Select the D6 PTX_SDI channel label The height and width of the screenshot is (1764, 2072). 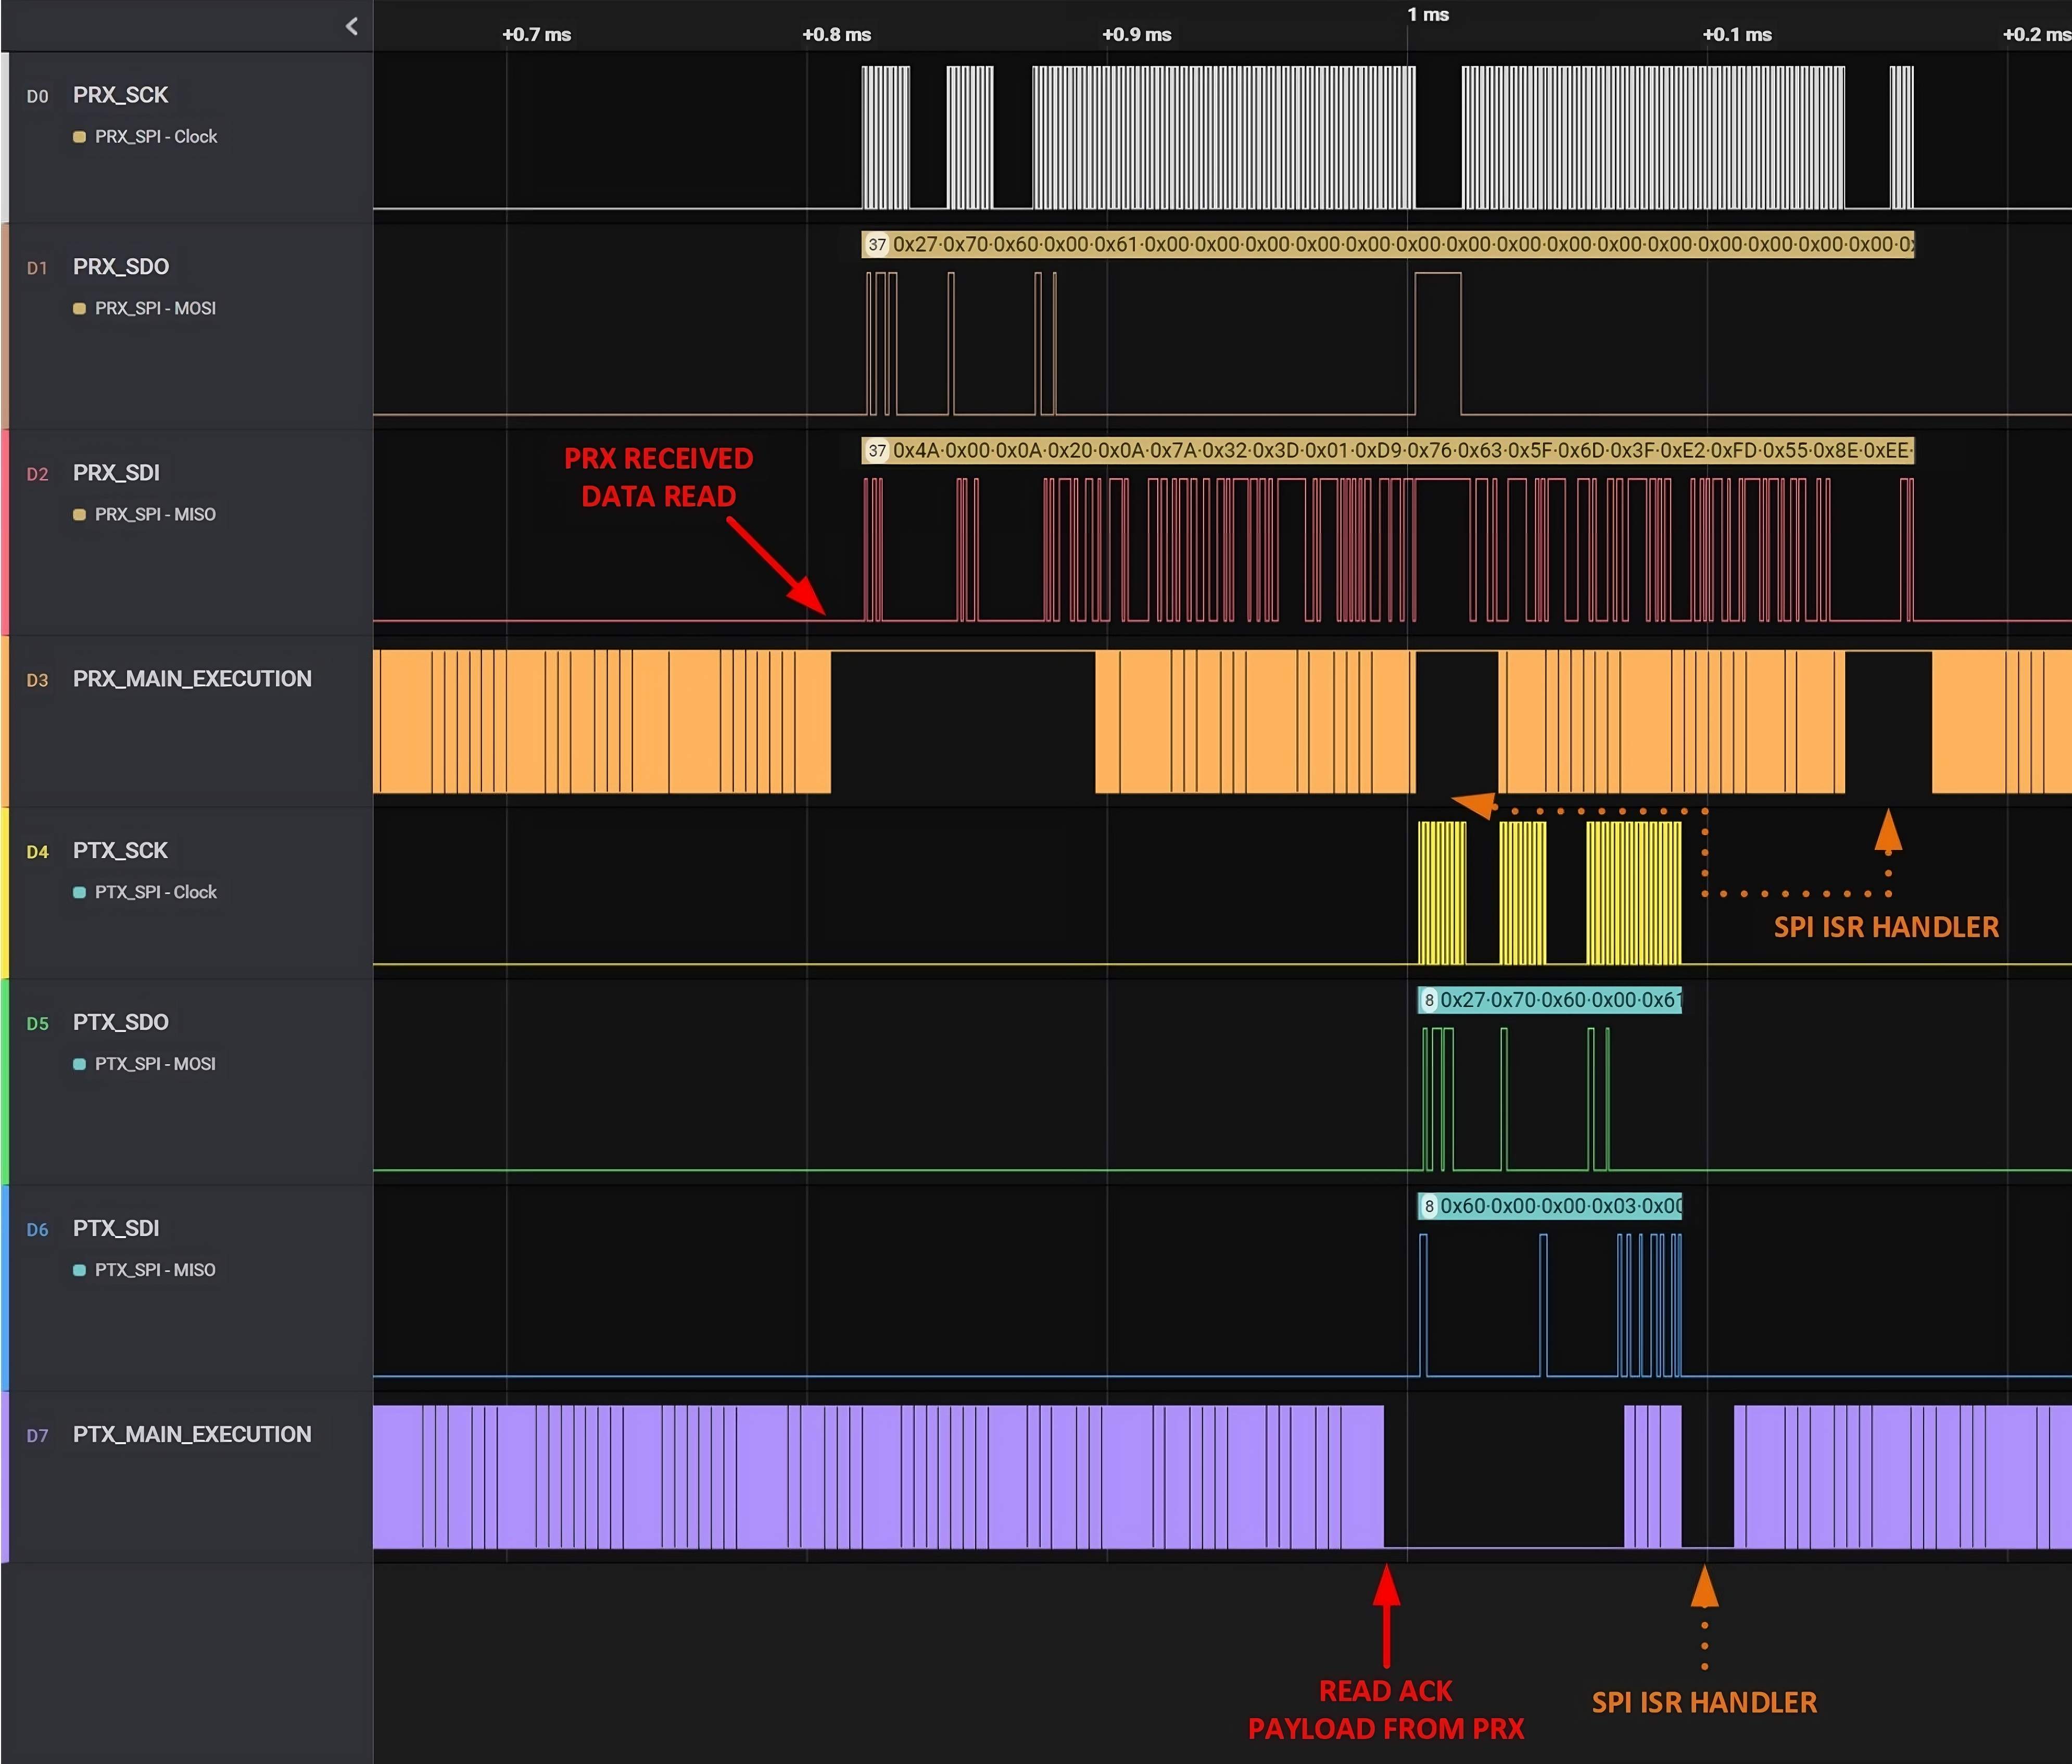click(x=116, y=1229)
